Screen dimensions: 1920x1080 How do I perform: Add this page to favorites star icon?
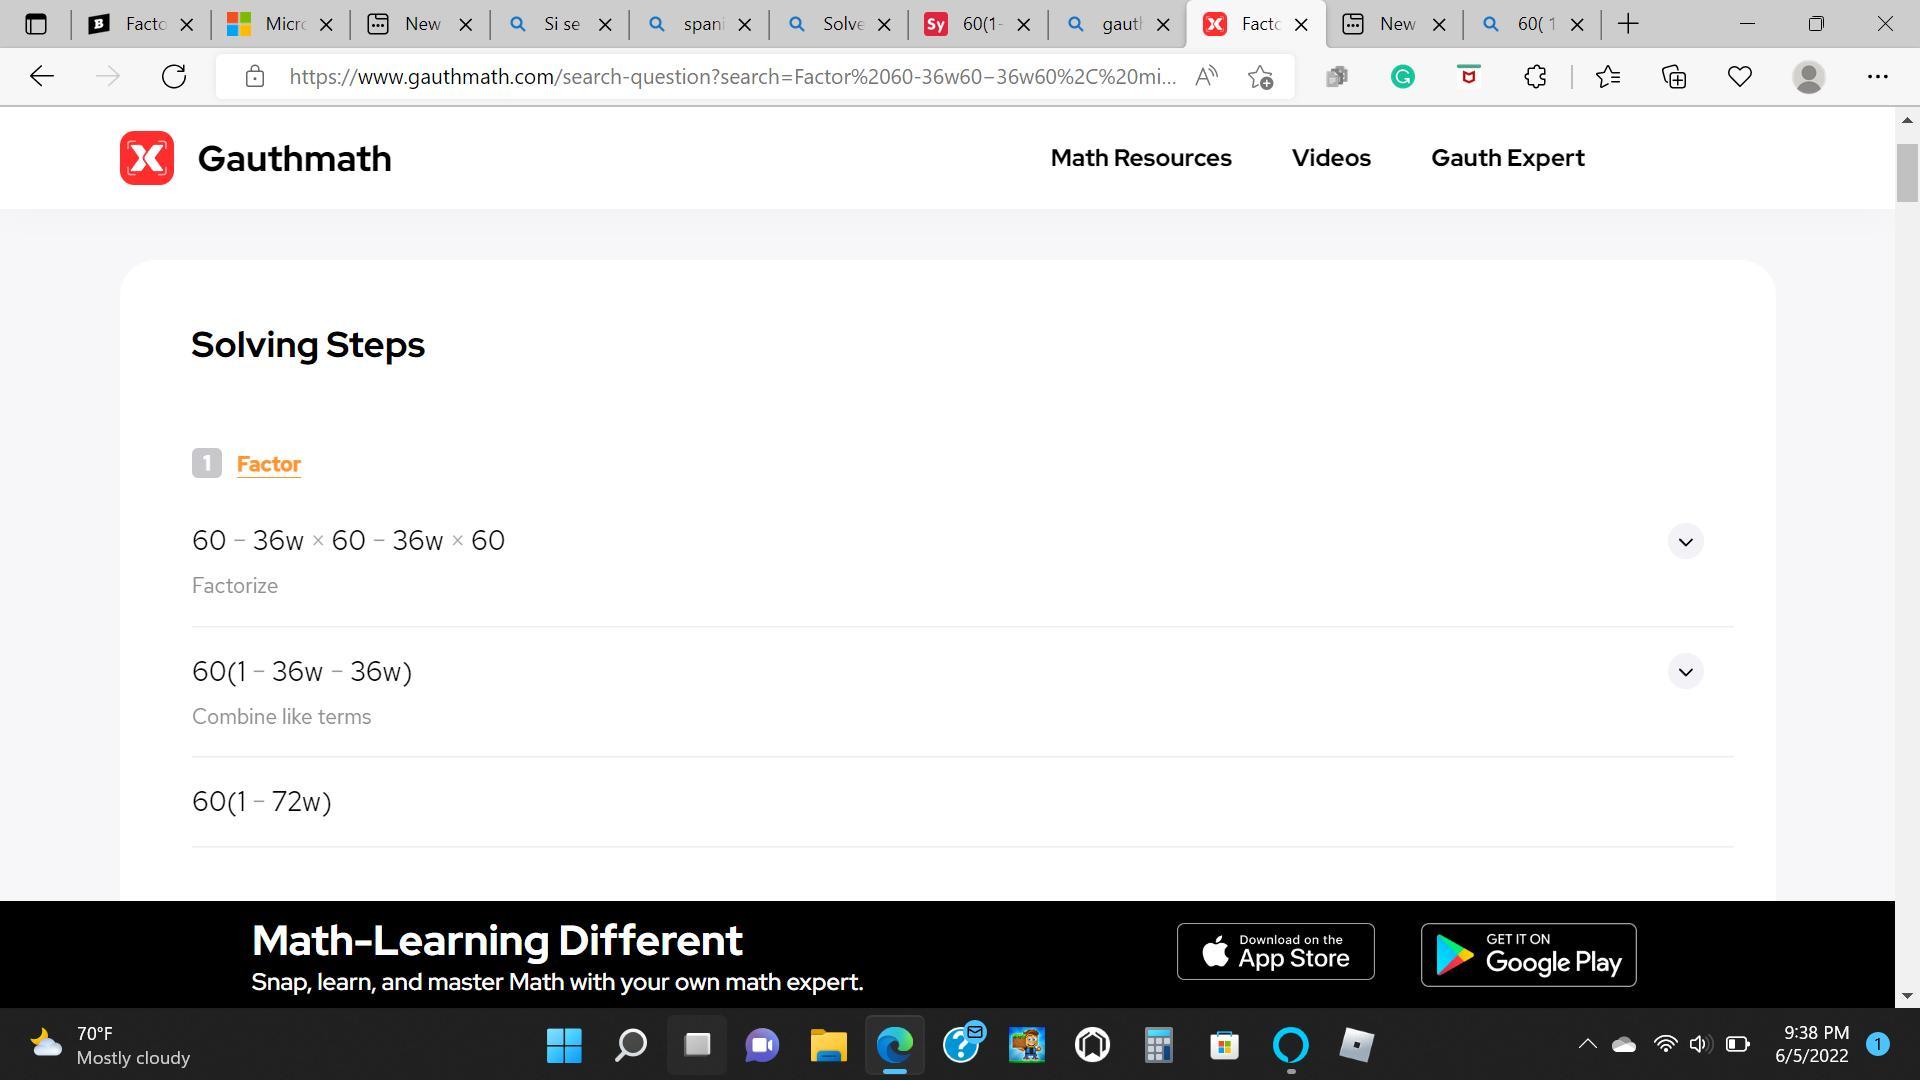pos(1260,76)
